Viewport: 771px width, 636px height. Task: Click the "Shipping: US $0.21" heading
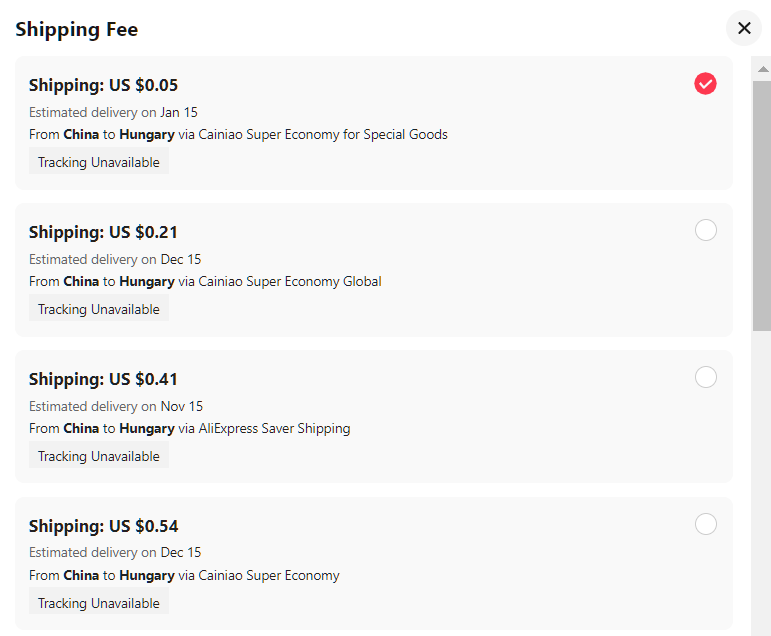click(x=103, y=232)
